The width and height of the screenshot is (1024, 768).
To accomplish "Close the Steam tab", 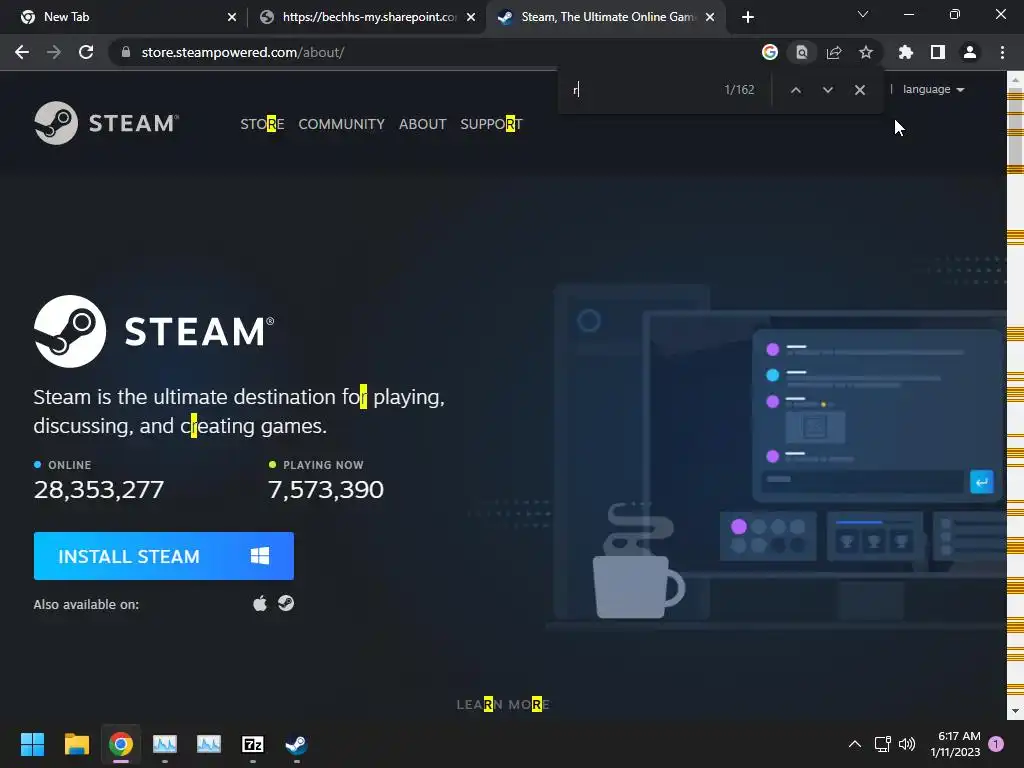I will pyautogui.click(x=710, y=17).
